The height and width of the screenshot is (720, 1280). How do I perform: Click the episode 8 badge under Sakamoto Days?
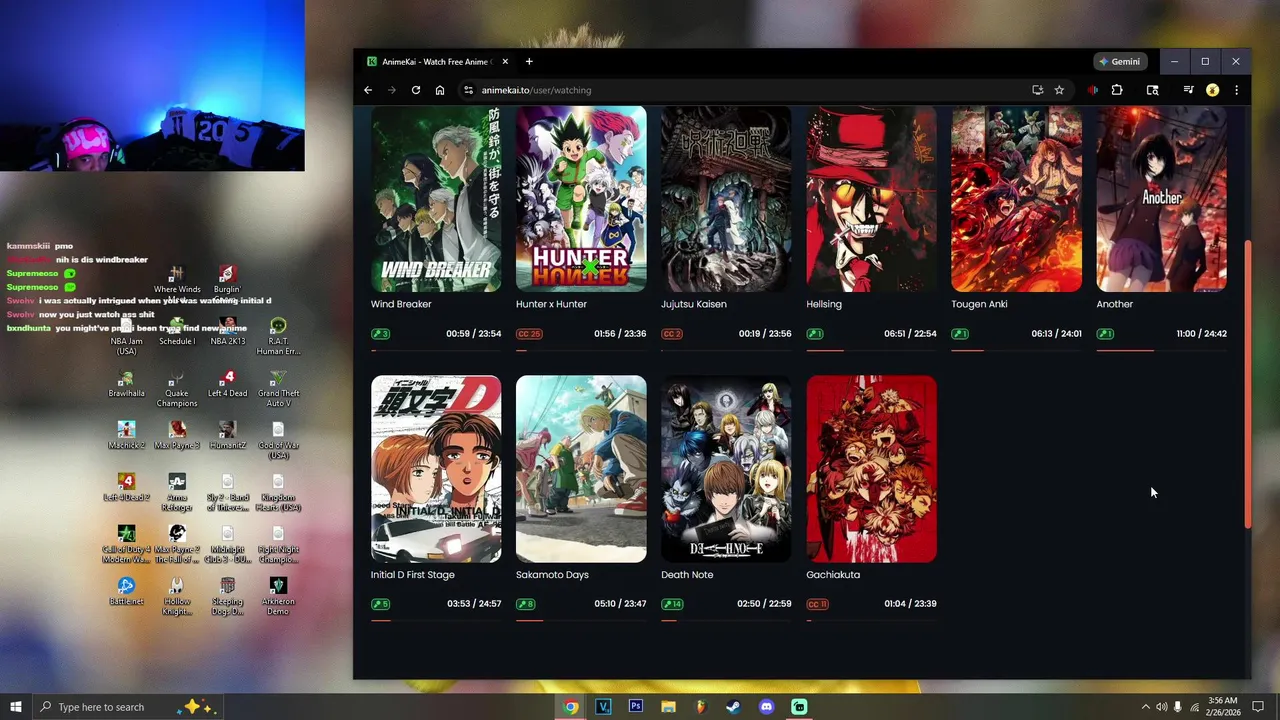[x=526, y=604]
